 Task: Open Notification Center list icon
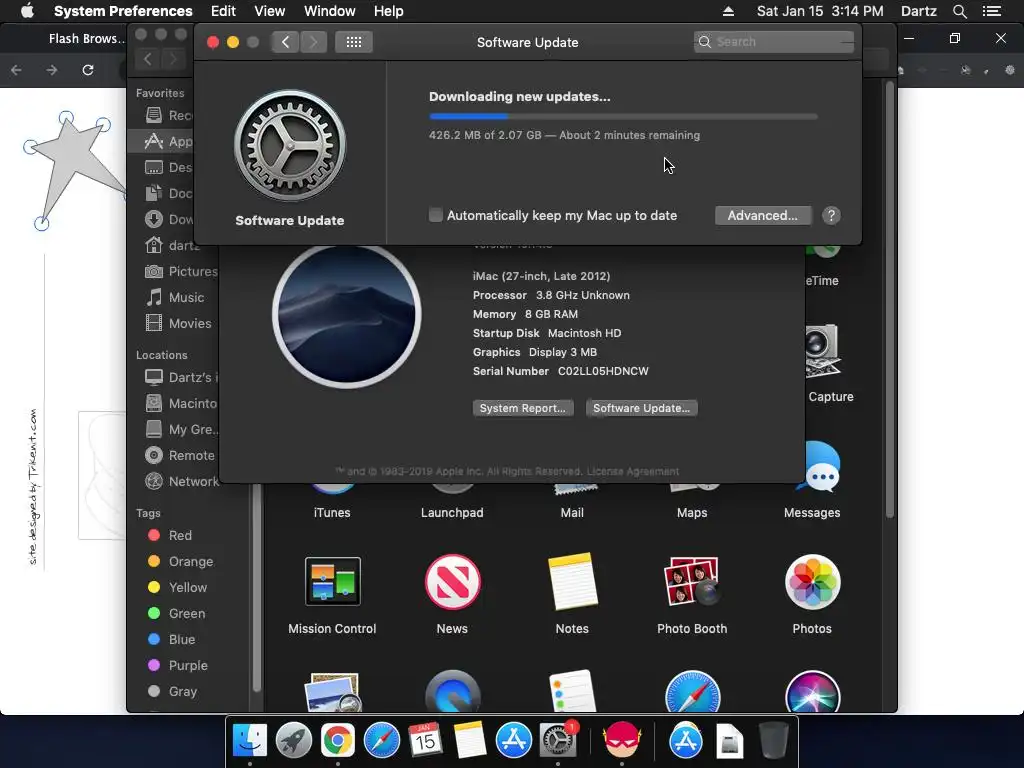tap(992, 11)
